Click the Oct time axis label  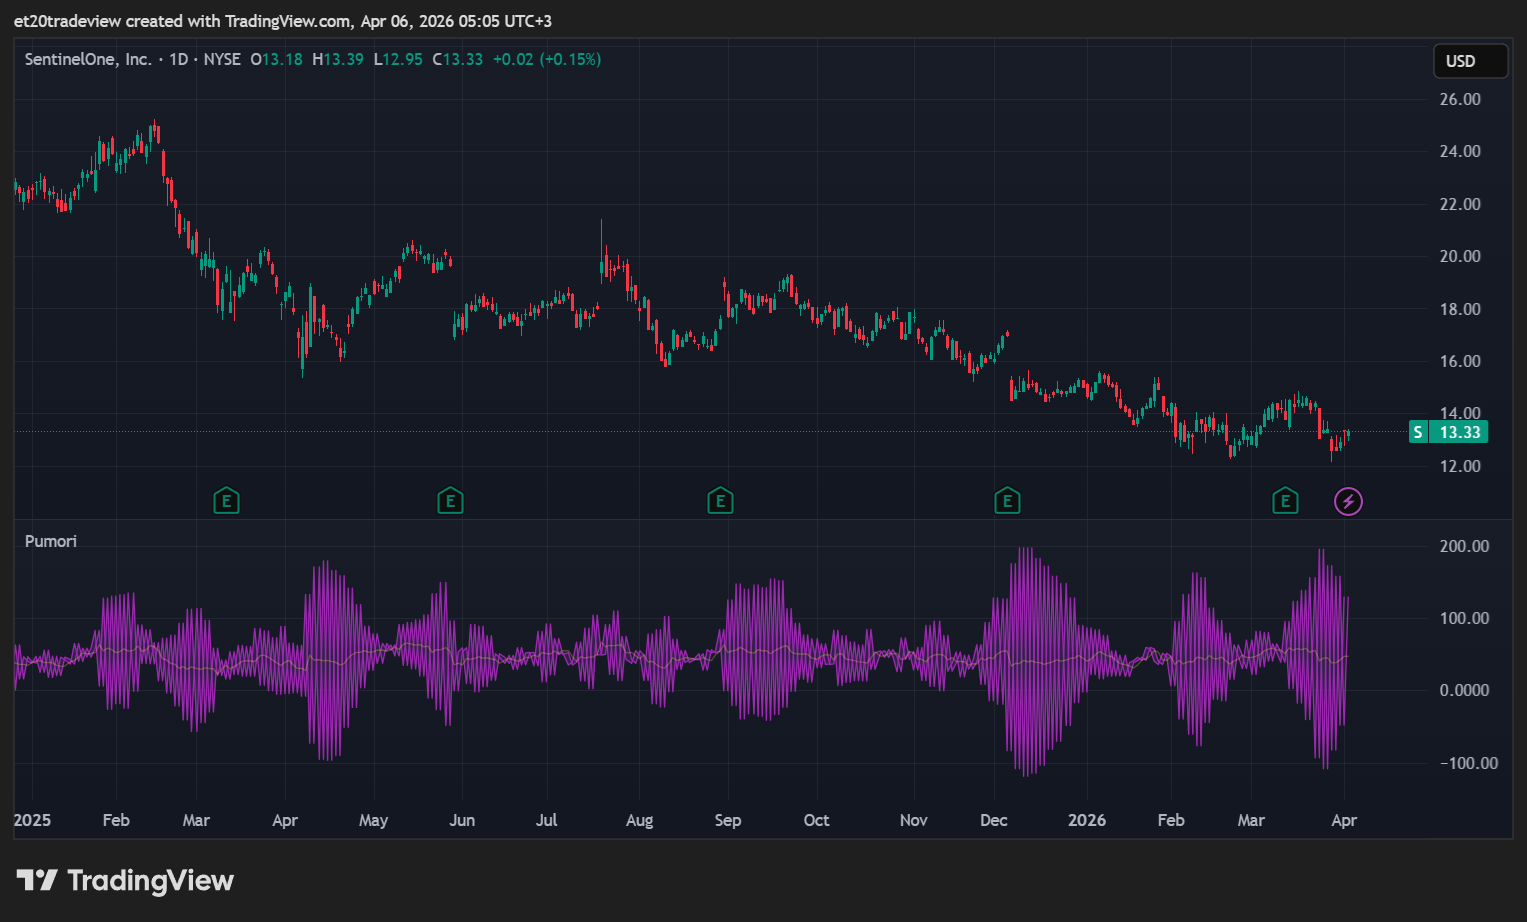pyautogui.click(x=816, y=820)
